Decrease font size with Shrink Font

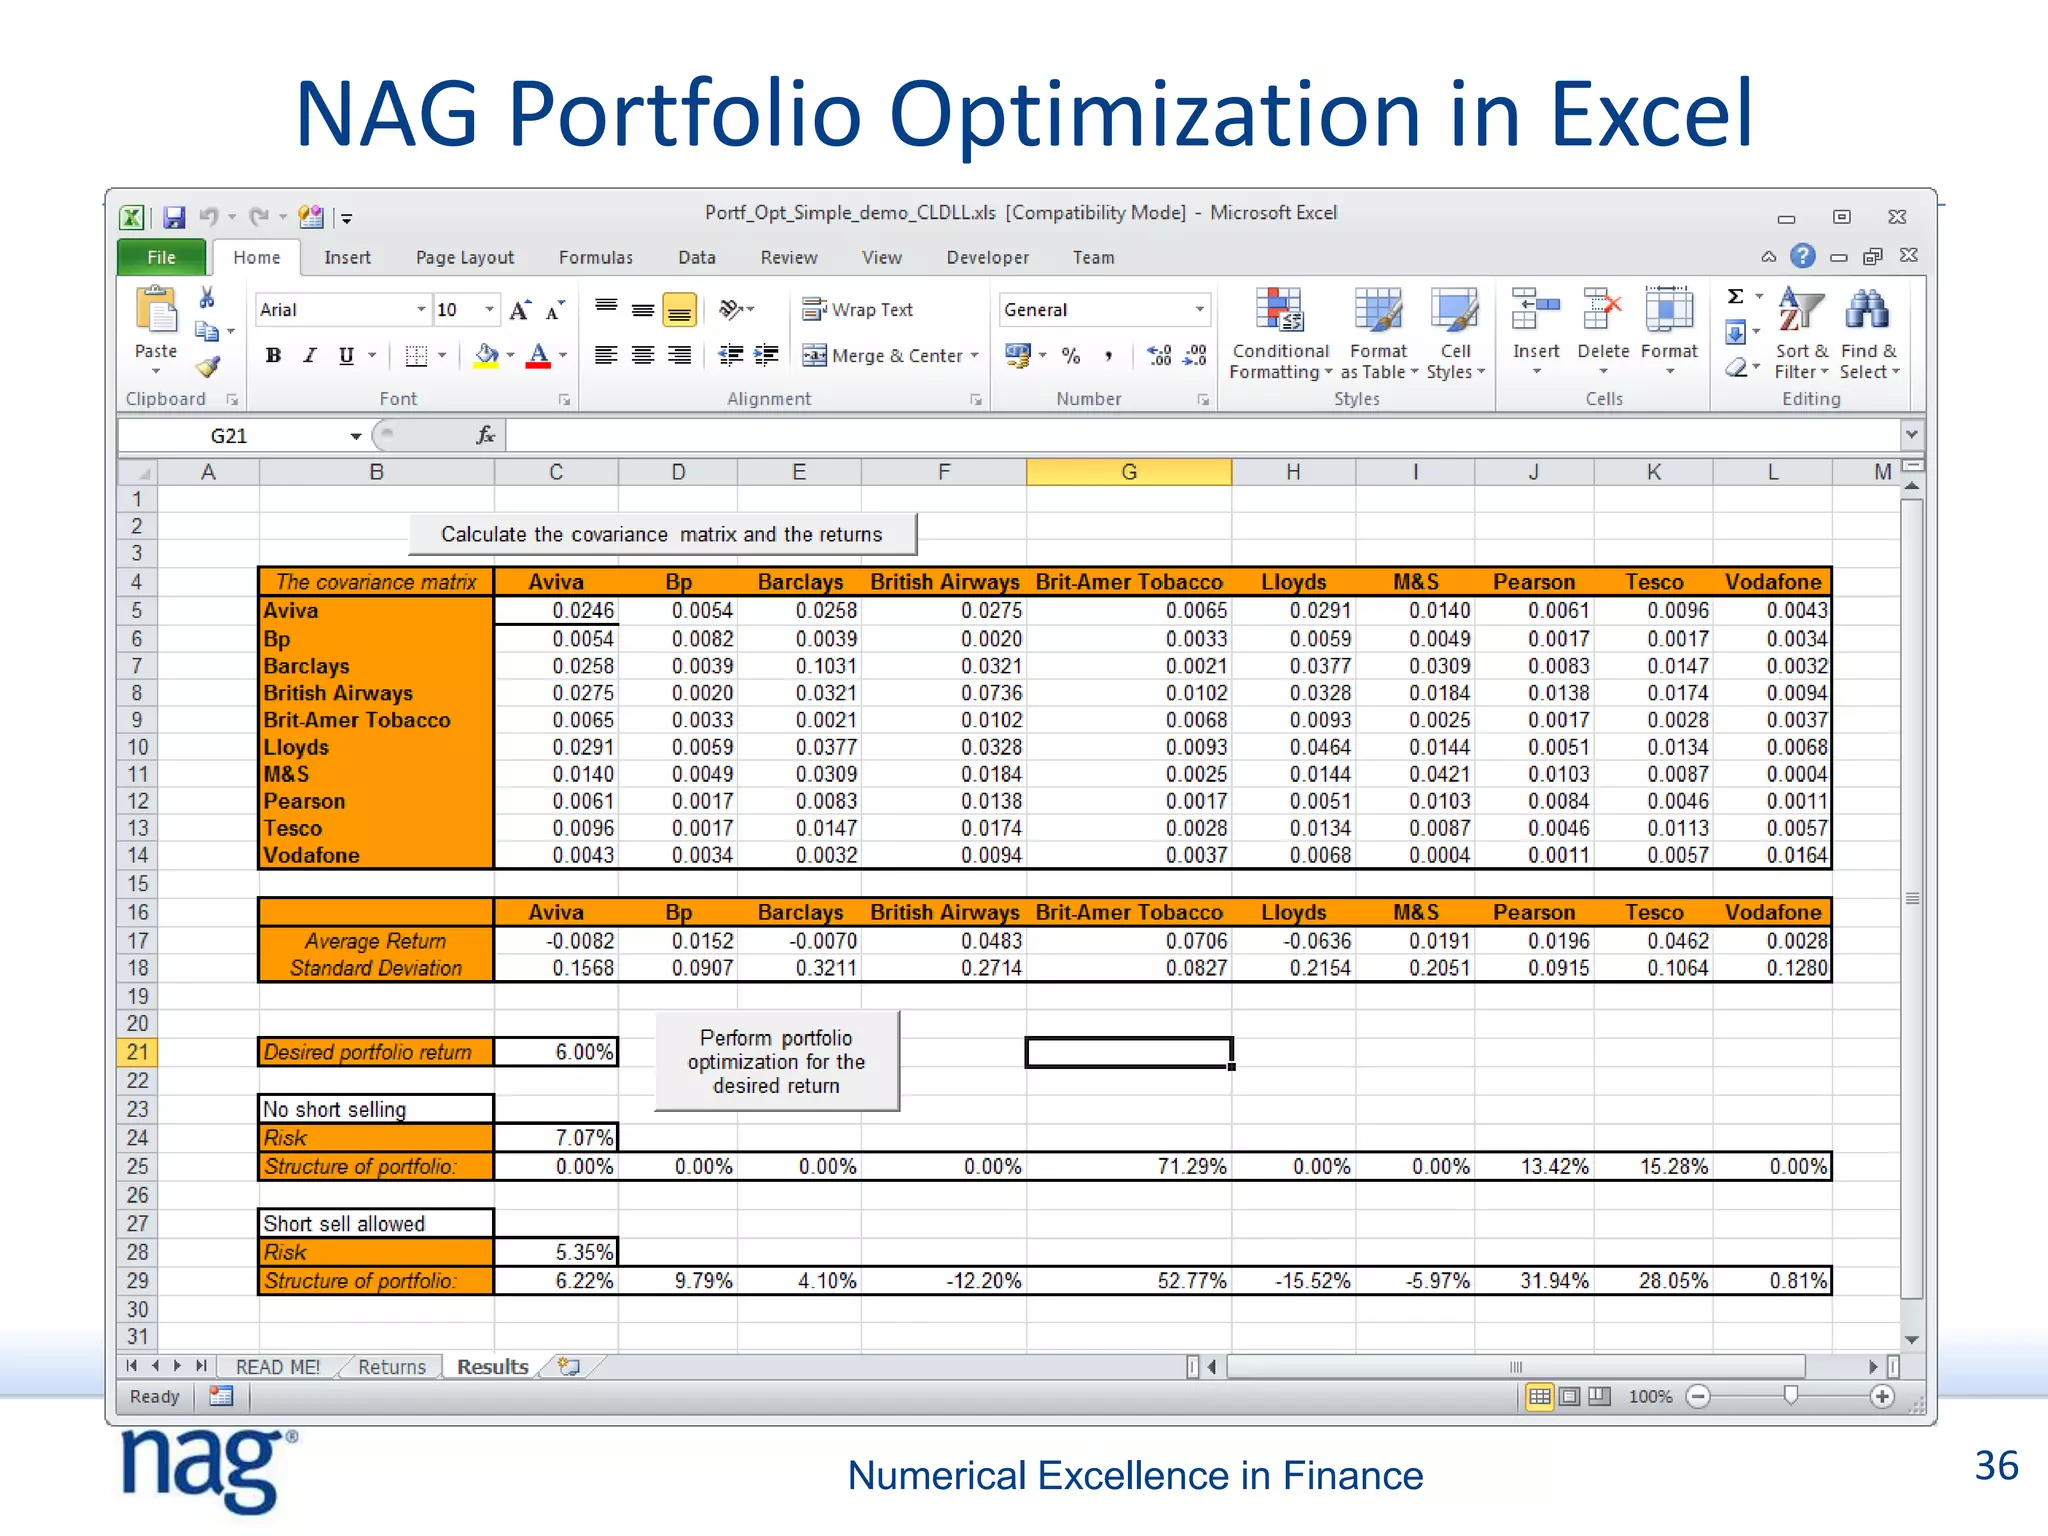tap(555, 310)
